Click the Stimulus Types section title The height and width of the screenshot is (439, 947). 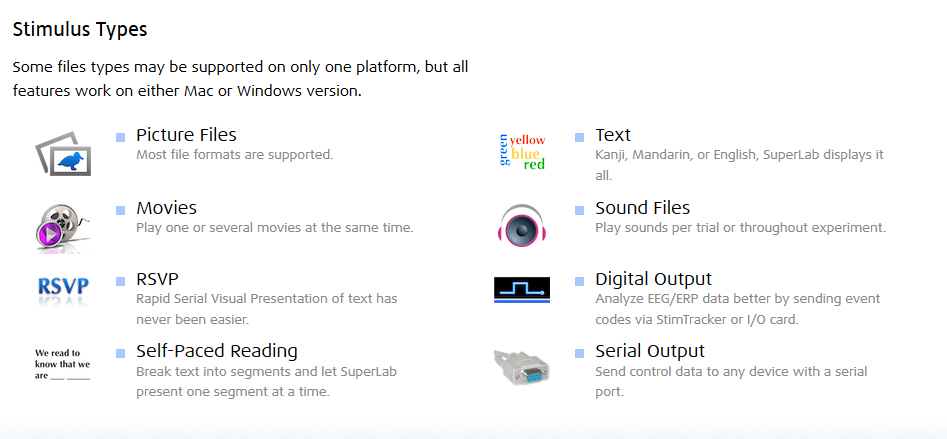(x=80, y=29)
